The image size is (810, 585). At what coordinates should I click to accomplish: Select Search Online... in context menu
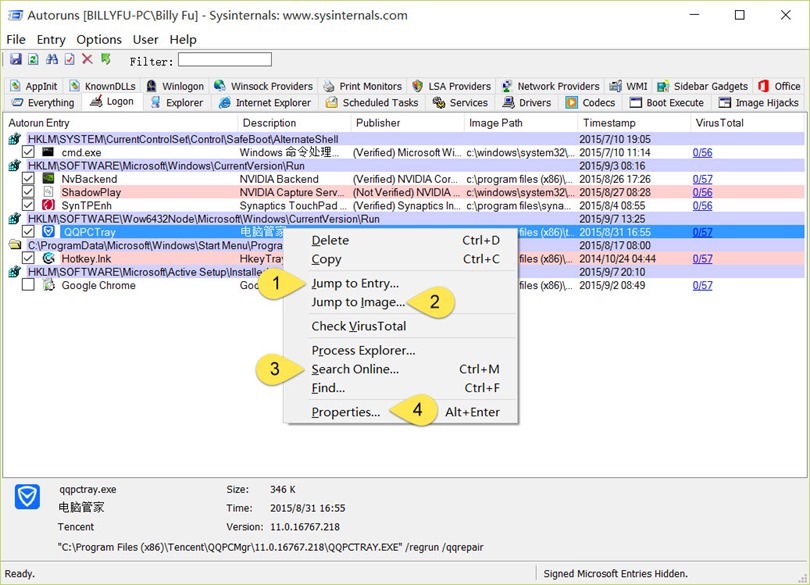[401, 370]
